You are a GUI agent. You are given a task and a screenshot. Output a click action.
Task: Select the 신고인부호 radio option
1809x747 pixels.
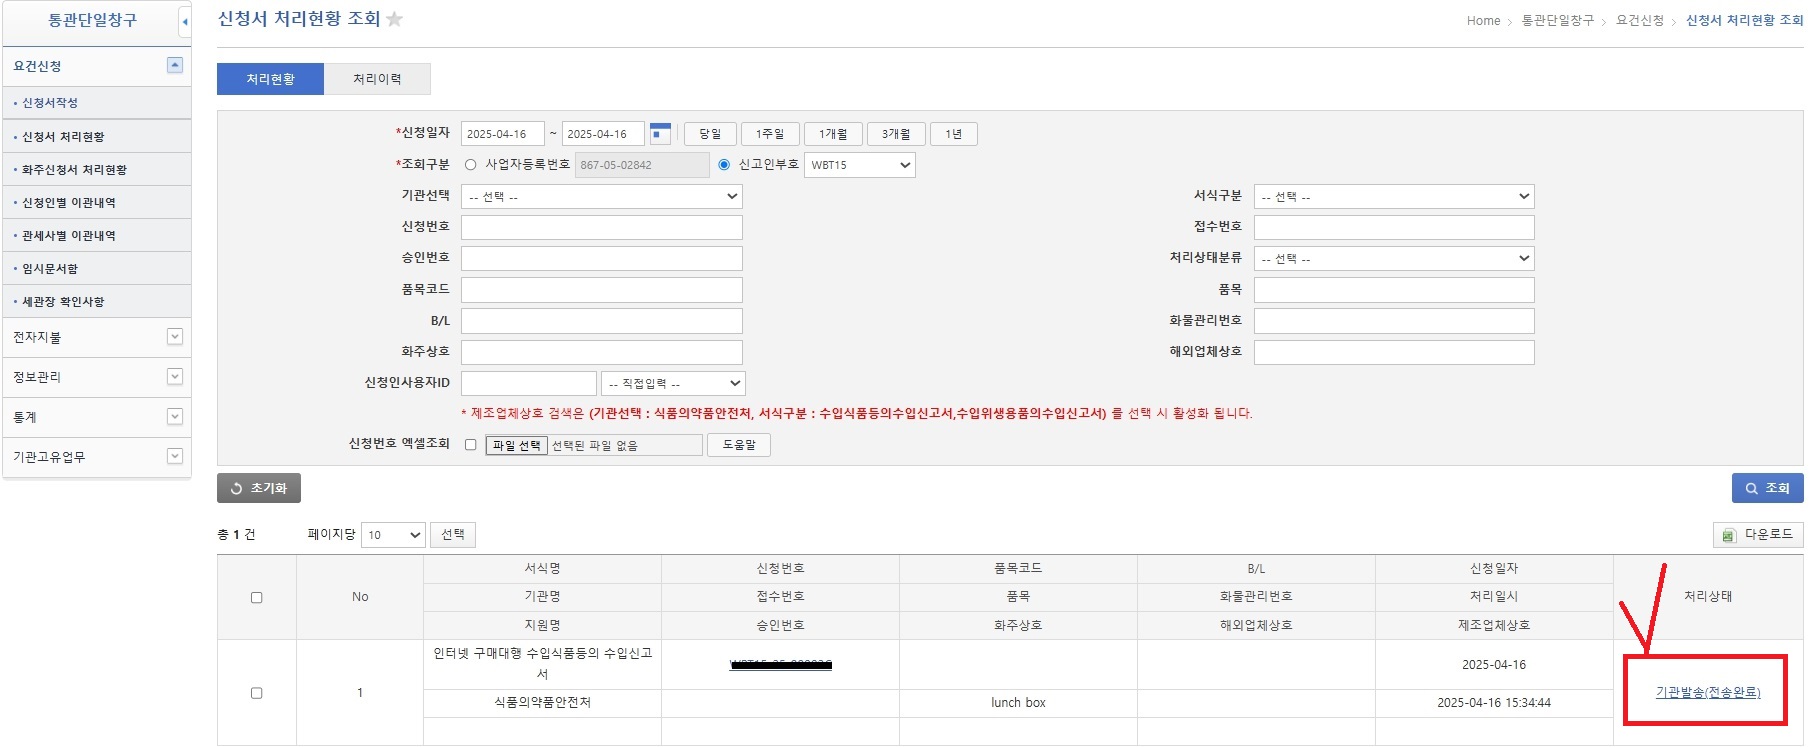point(724,165)
